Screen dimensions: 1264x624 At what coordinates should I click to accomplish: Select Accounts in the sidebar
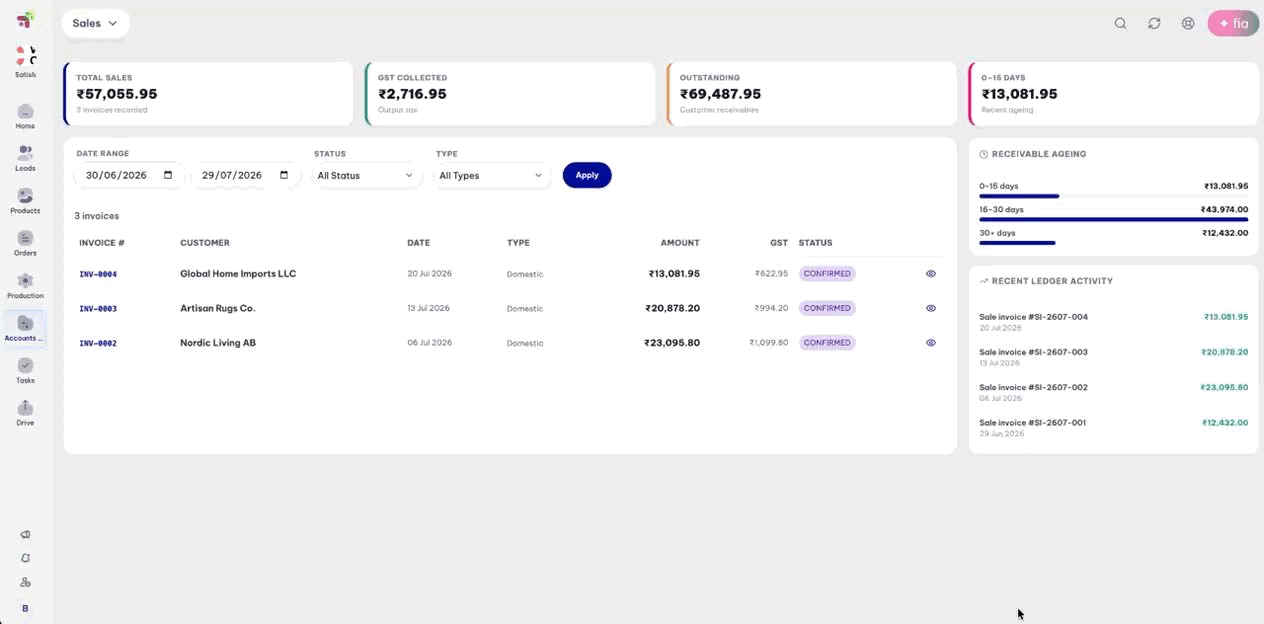click(25, 329)
